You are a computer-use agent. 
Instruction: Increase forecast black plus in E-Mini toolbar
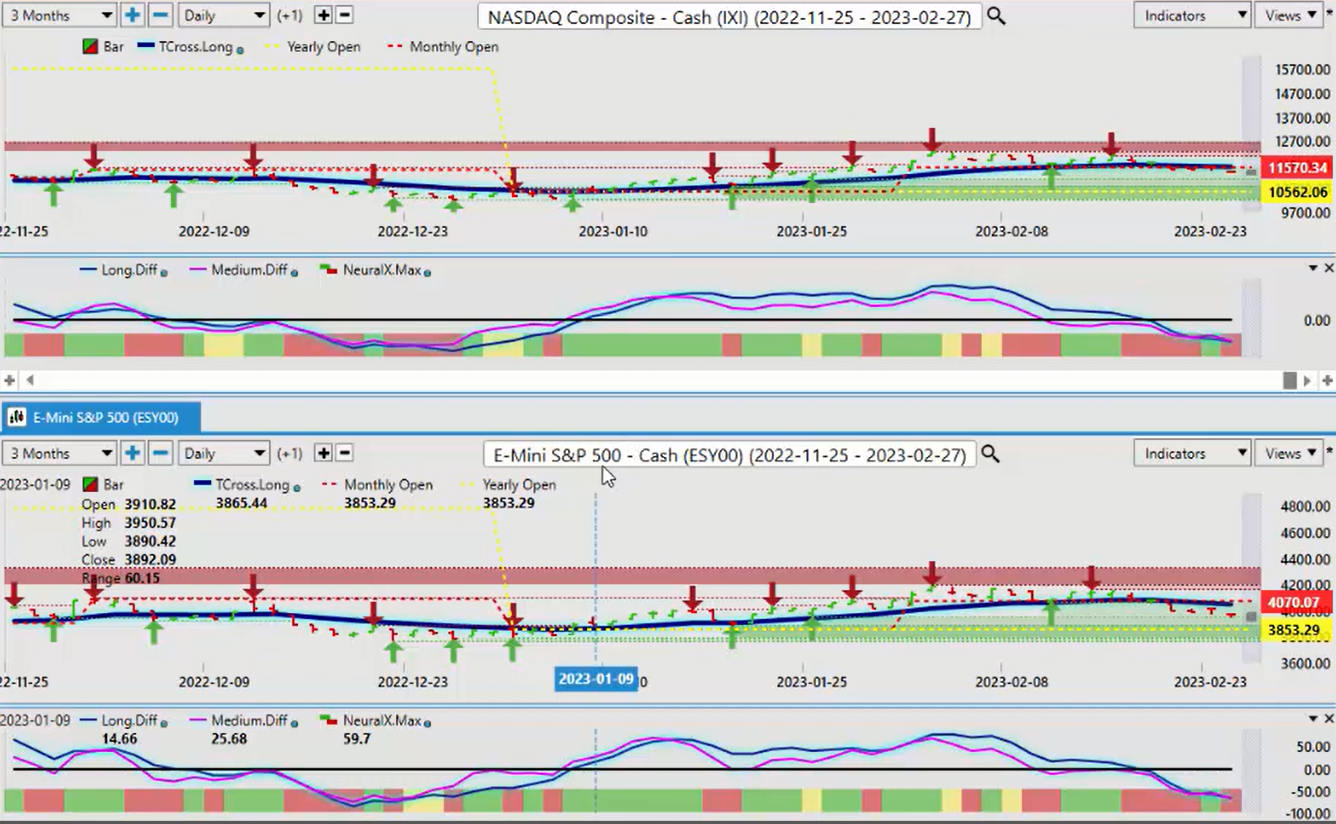(x=323, y=453)
